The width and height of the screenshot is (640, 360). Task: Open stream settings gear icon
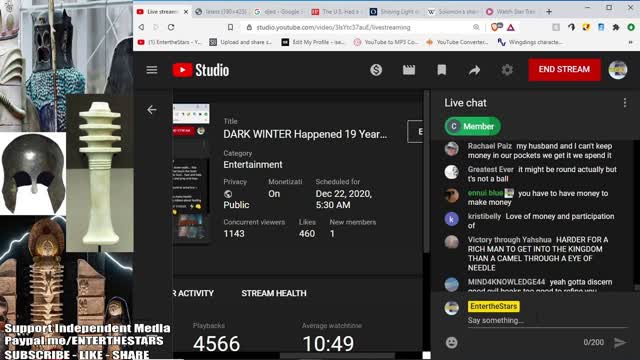[x=507, y=70]
